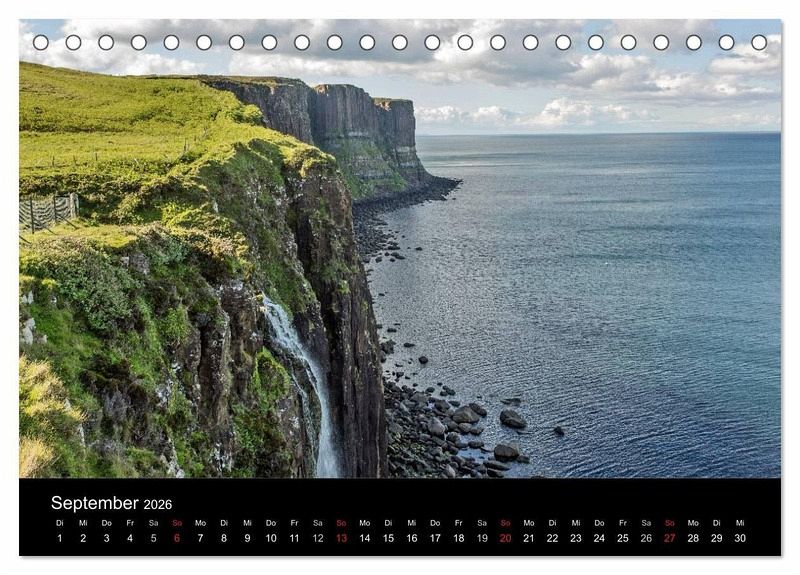
Task: Select date 28 in the calendar row
Action: pos(693,538)
